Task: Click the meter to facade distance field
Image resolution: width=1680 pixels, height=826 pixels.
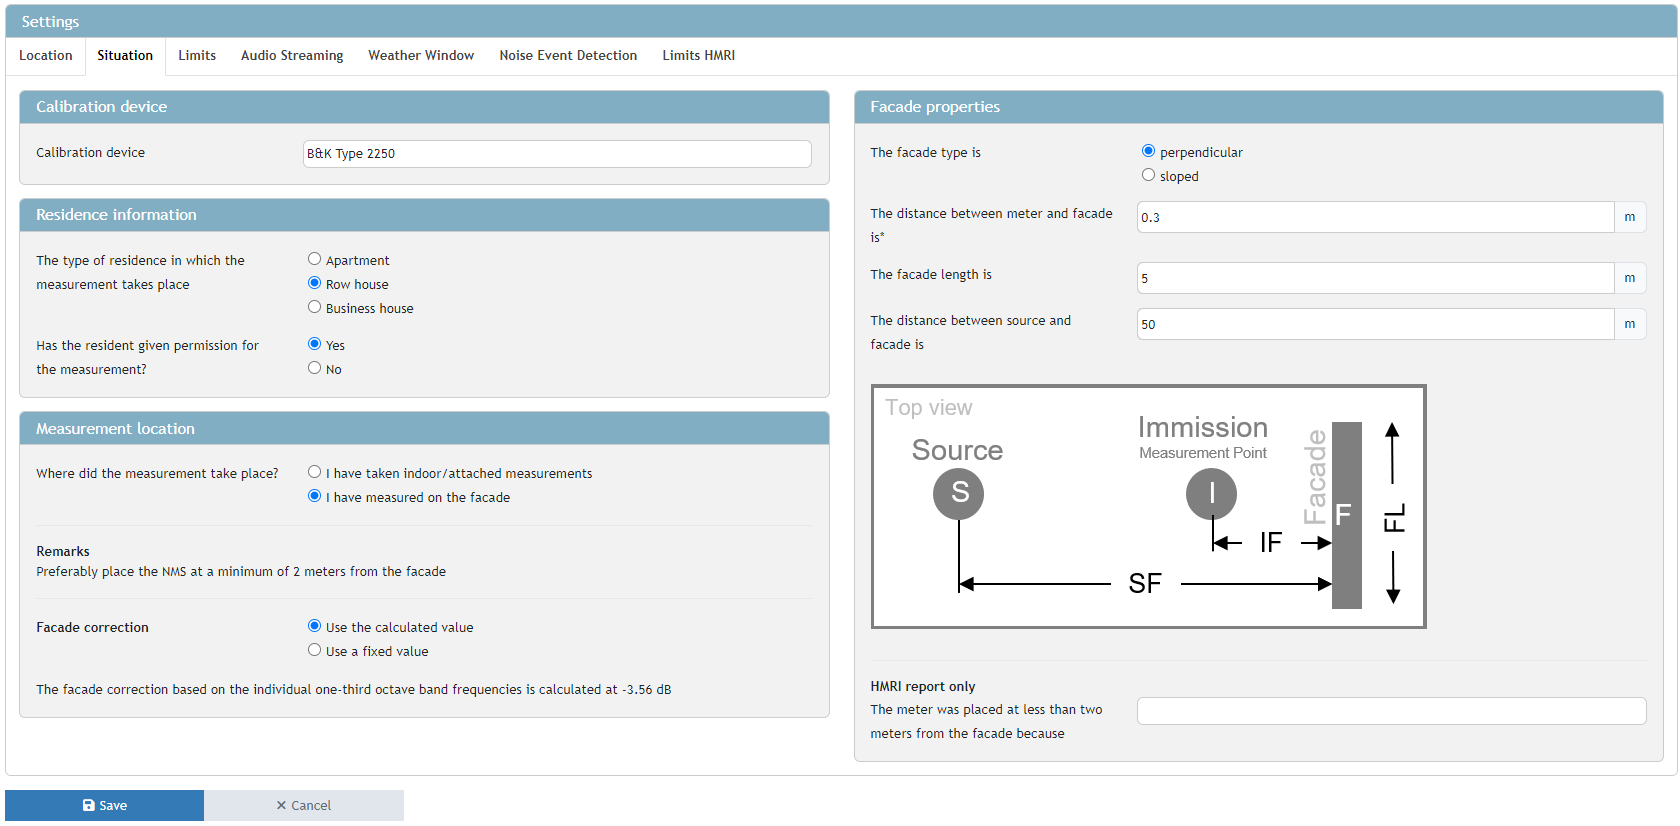Action: 1375,217
